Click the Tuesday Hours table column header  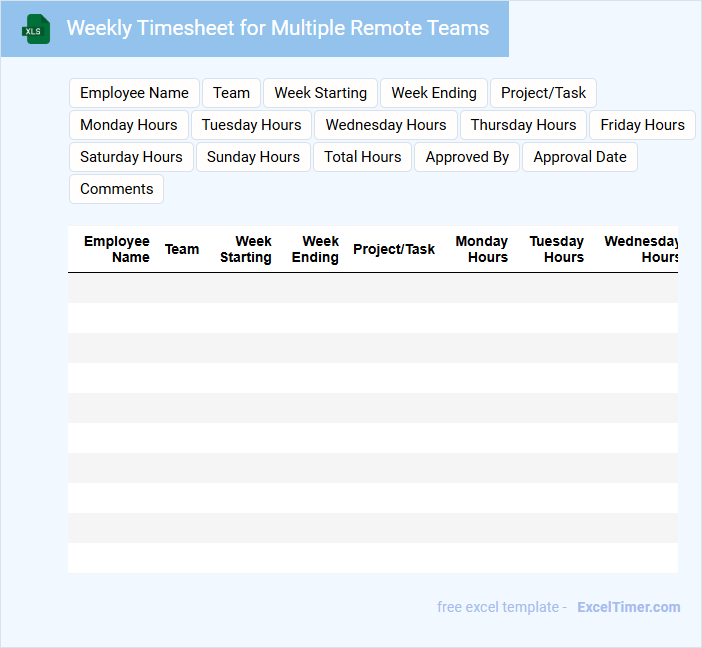pos(556,249)
